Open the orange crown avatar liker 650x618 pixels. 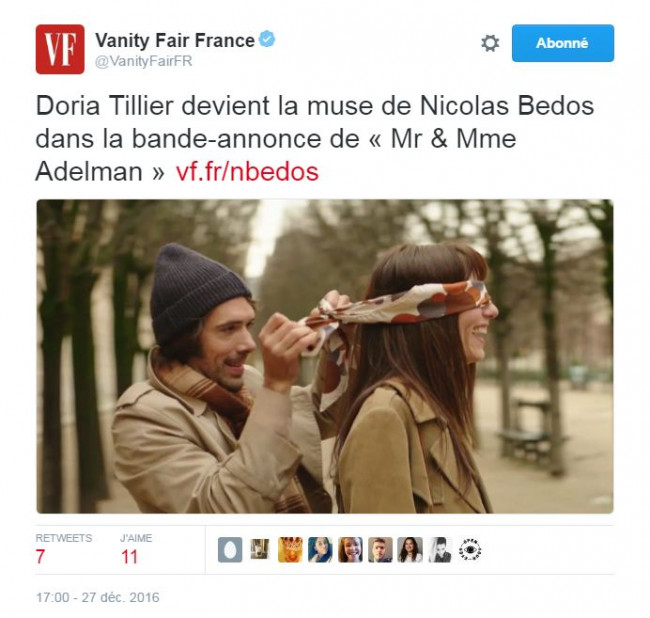tap(290, 550)
